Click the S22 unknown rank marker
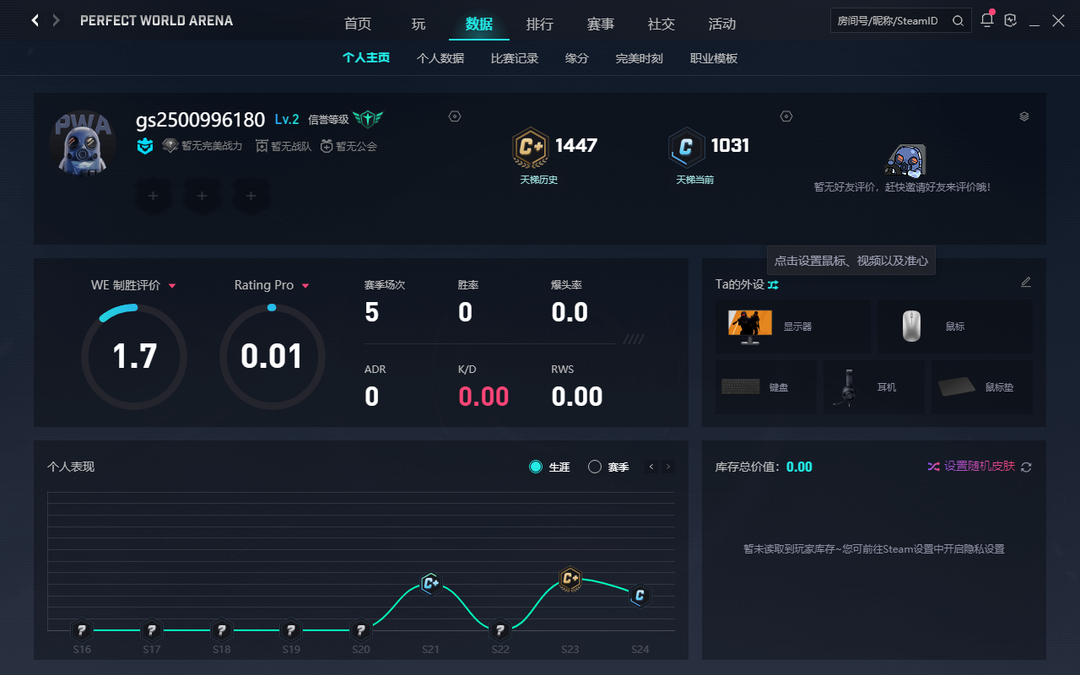This screenshot has width=1080, height=675. (500, 630)
